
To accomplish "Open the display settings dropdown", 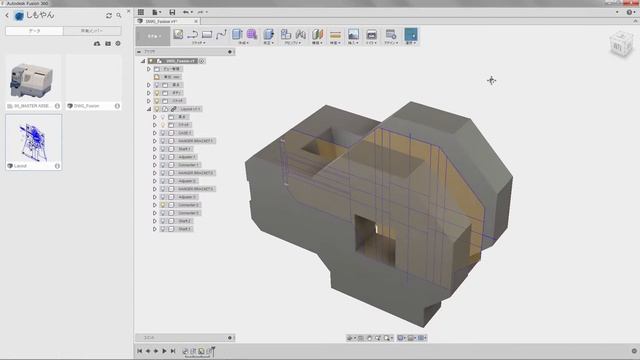I will pos(402,338).
